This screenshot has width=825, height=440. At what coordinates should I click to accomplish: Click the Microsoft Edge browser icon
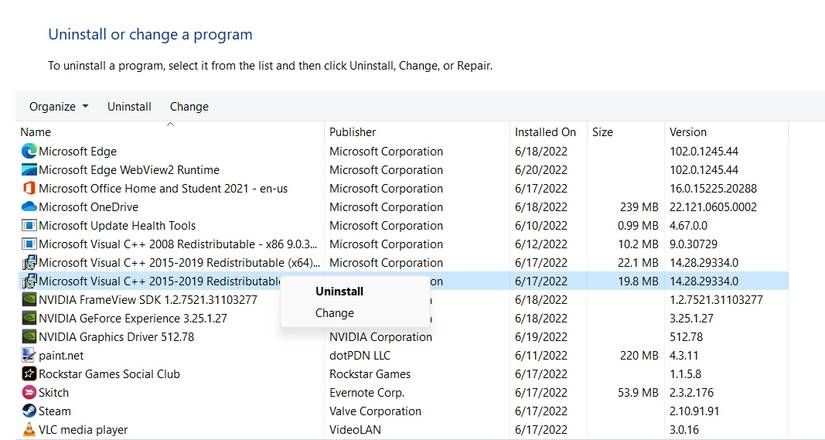click(x=29, y=152)
